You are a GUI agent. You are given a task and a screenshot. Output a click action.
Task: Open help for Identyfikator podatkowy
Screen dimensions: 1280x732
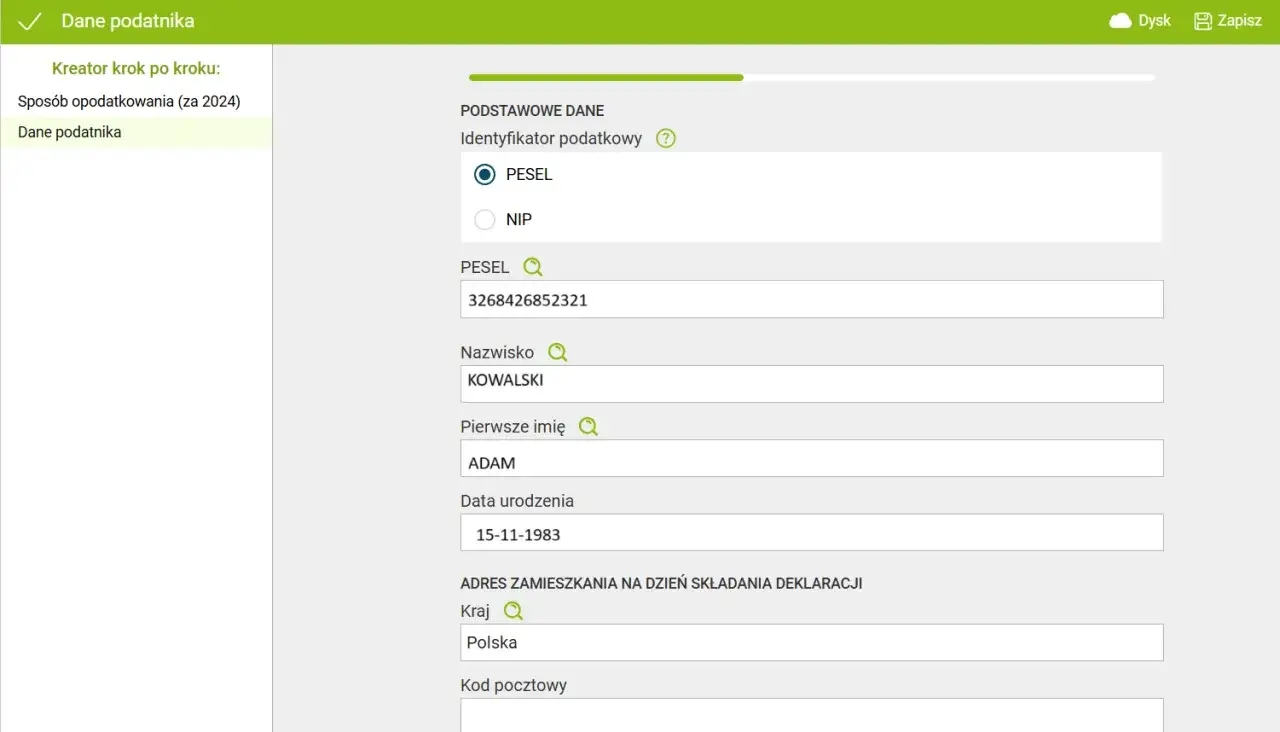666,139
